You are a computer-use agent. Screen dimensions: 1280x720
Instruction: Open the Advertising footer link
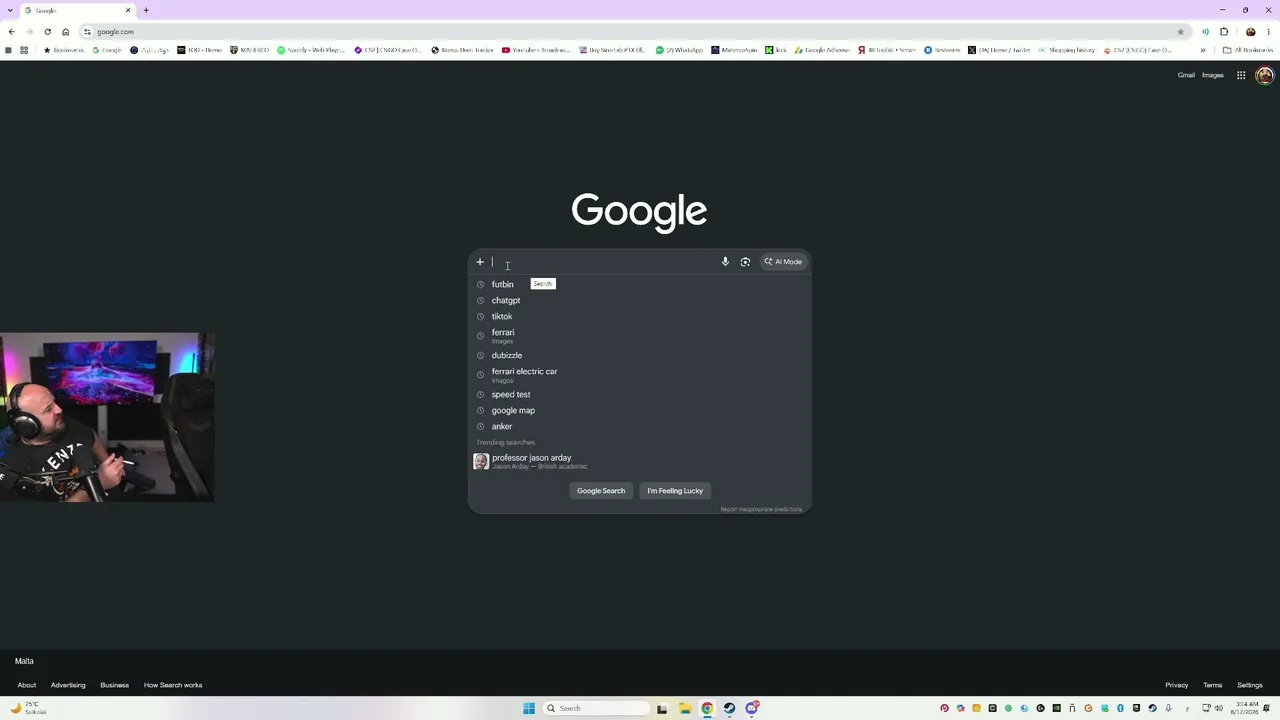[68, 685]
